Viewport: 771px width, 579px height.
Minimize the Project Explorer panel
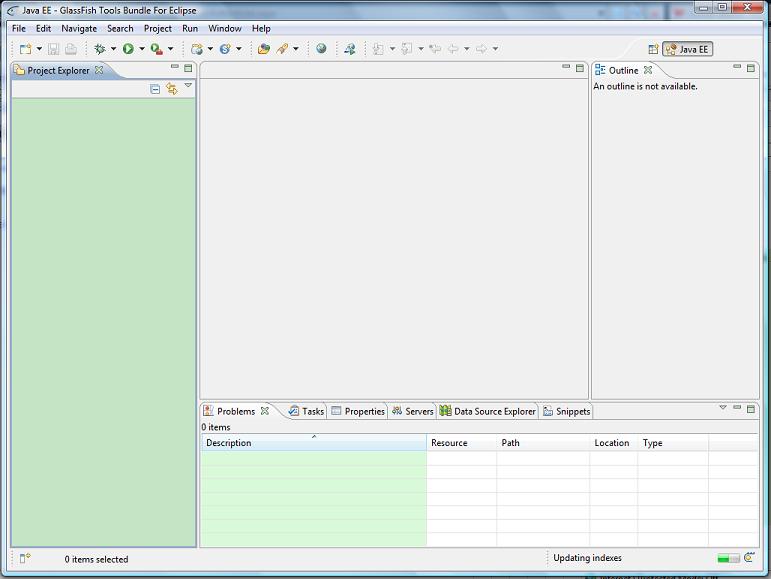(x=175, y=67)
